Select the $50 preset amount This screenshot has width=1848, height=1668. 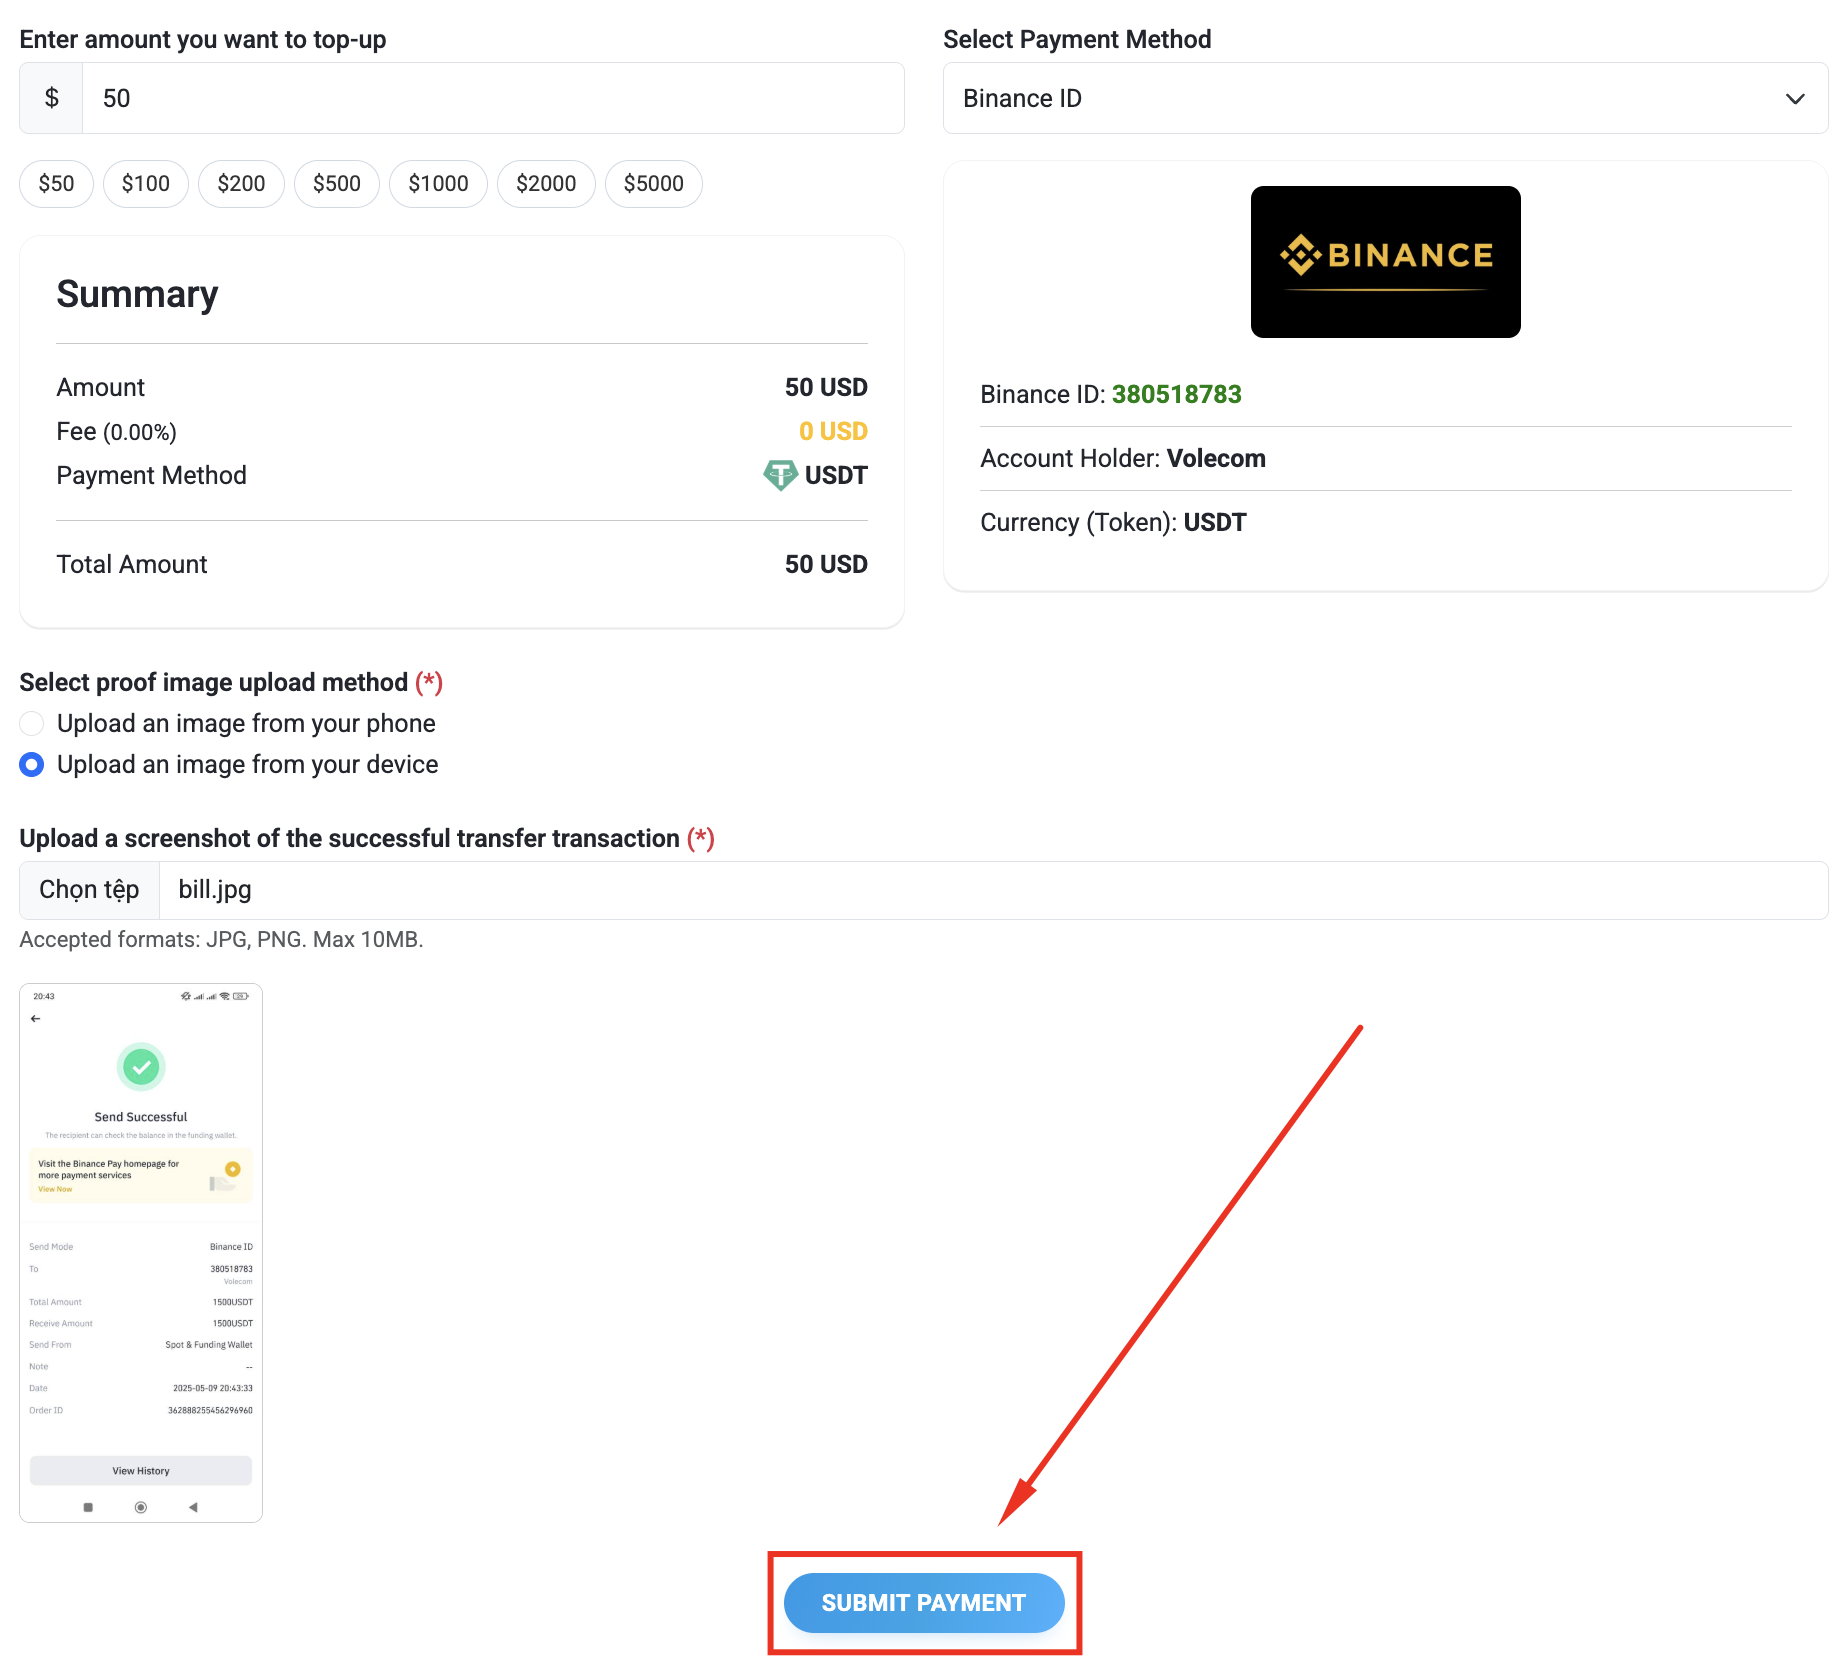pyautogui.click(x=56, y=184)
